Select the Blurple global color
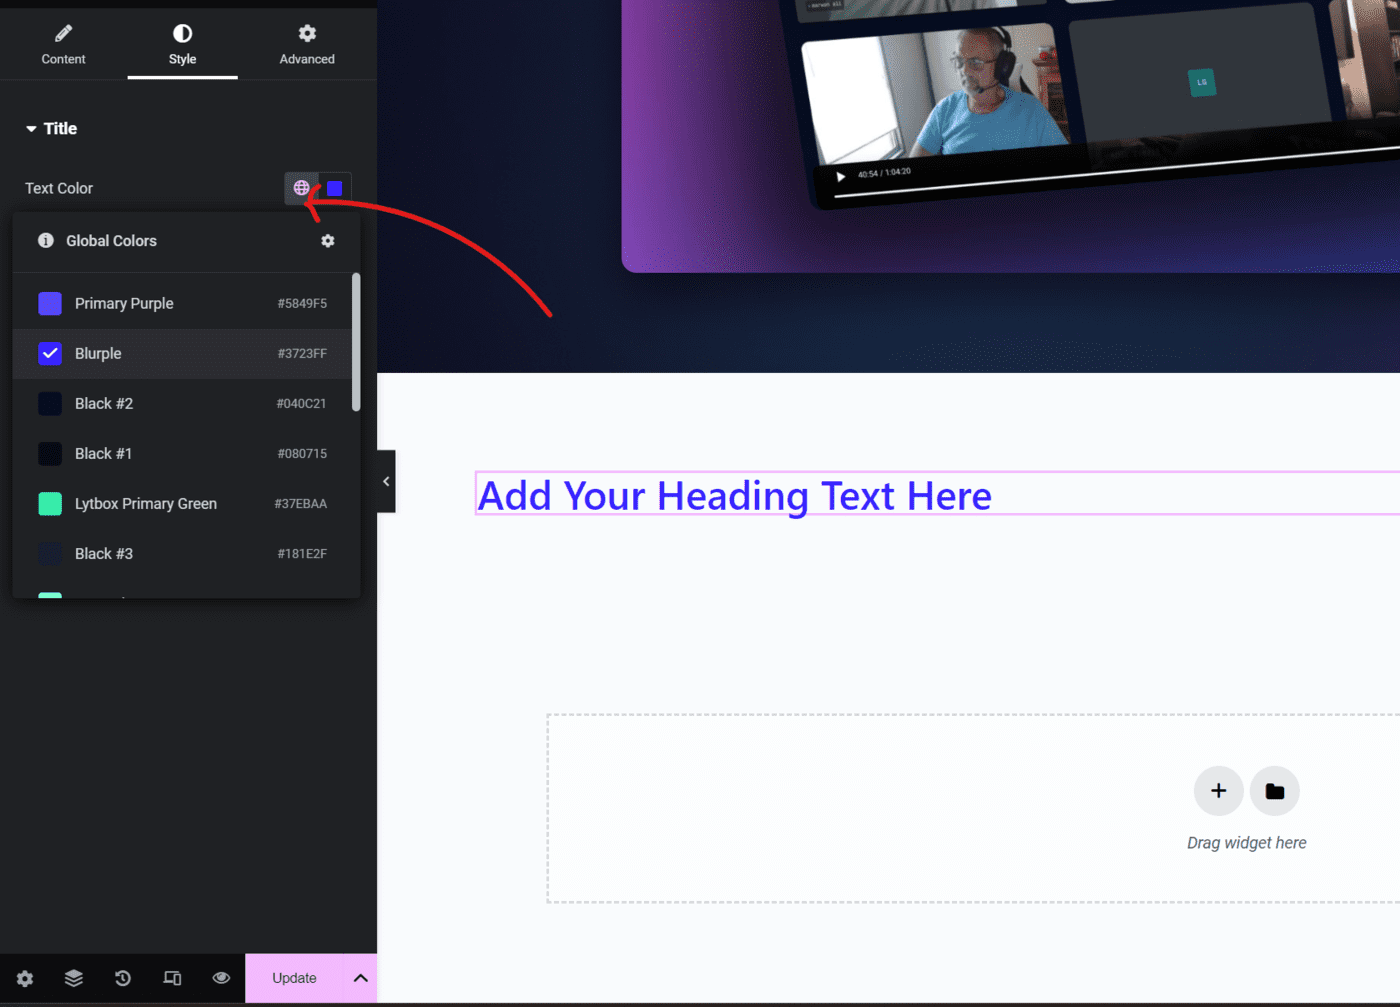Image resolution: width=1400 pixels, height=1007 pixels. pyautogui.click(x=182, y=353)
